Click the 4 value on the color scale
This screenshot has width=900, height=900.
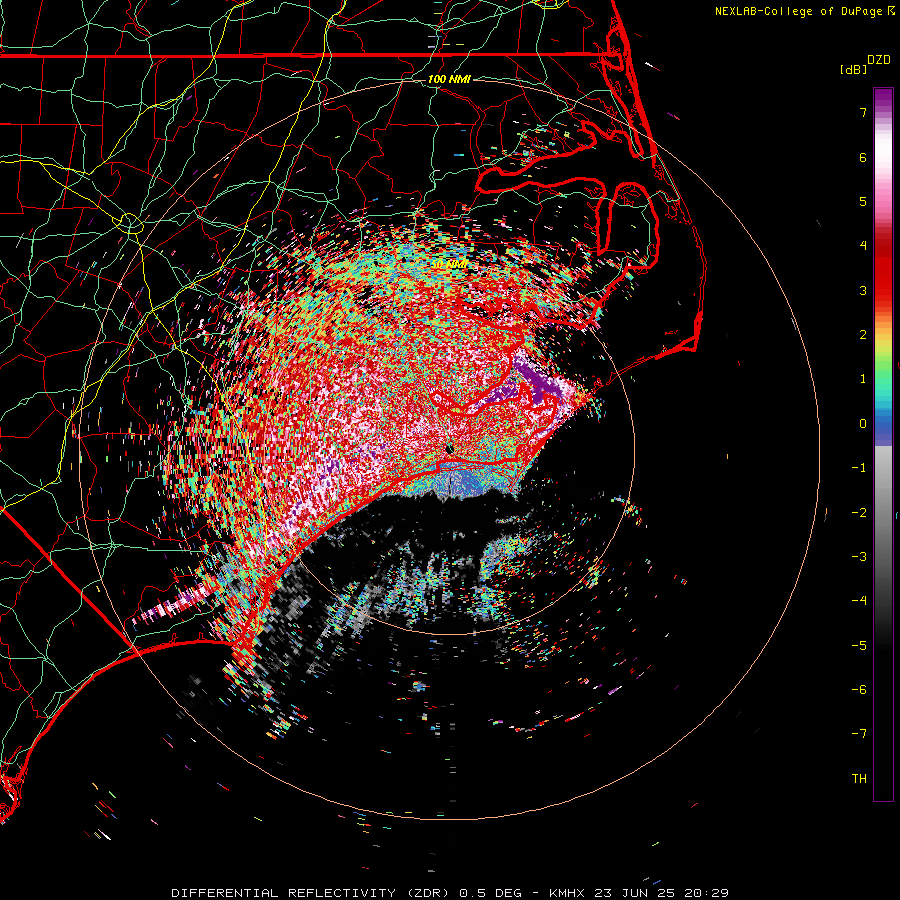863,246
